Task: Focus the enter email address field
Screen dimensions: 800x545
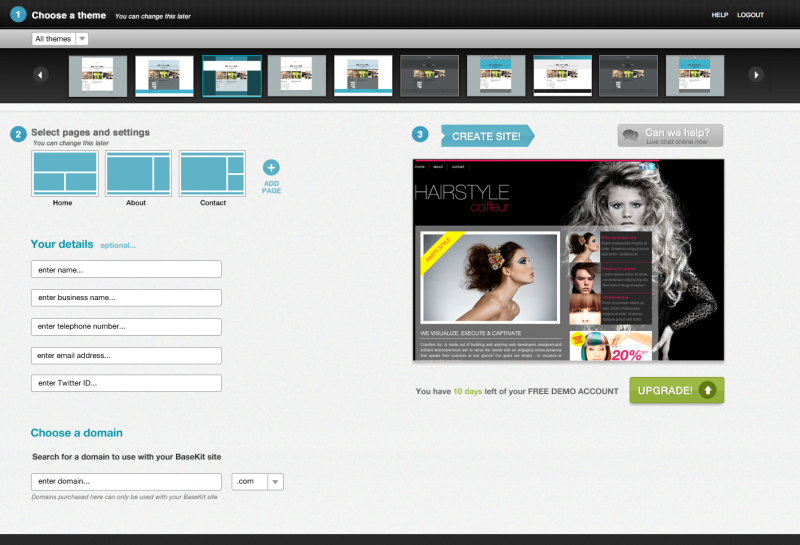Action: click(x=126, y=356)
